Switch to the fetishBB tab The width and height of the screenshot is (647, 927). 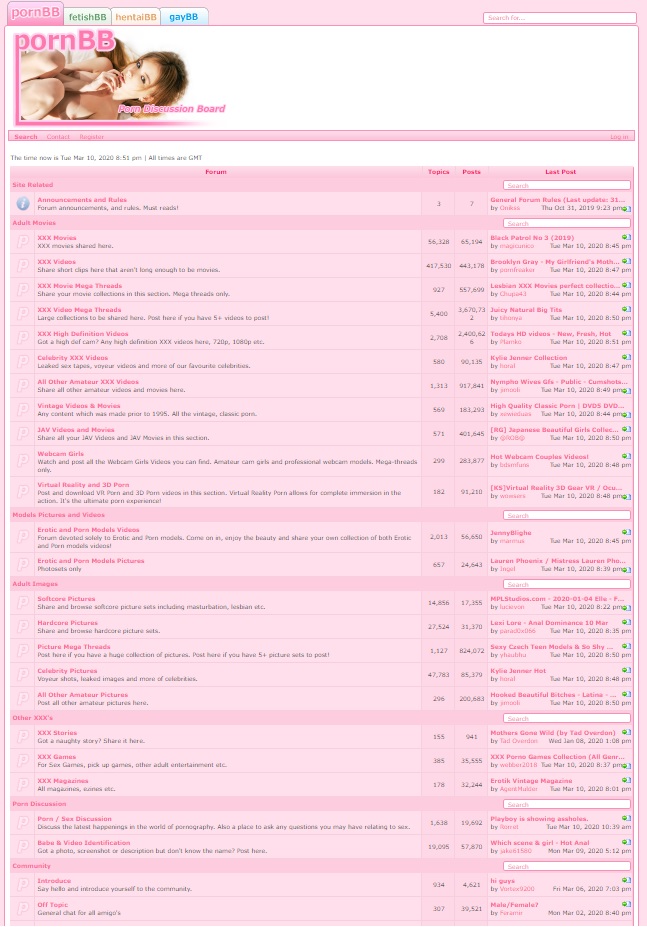[x=87, y=17]
